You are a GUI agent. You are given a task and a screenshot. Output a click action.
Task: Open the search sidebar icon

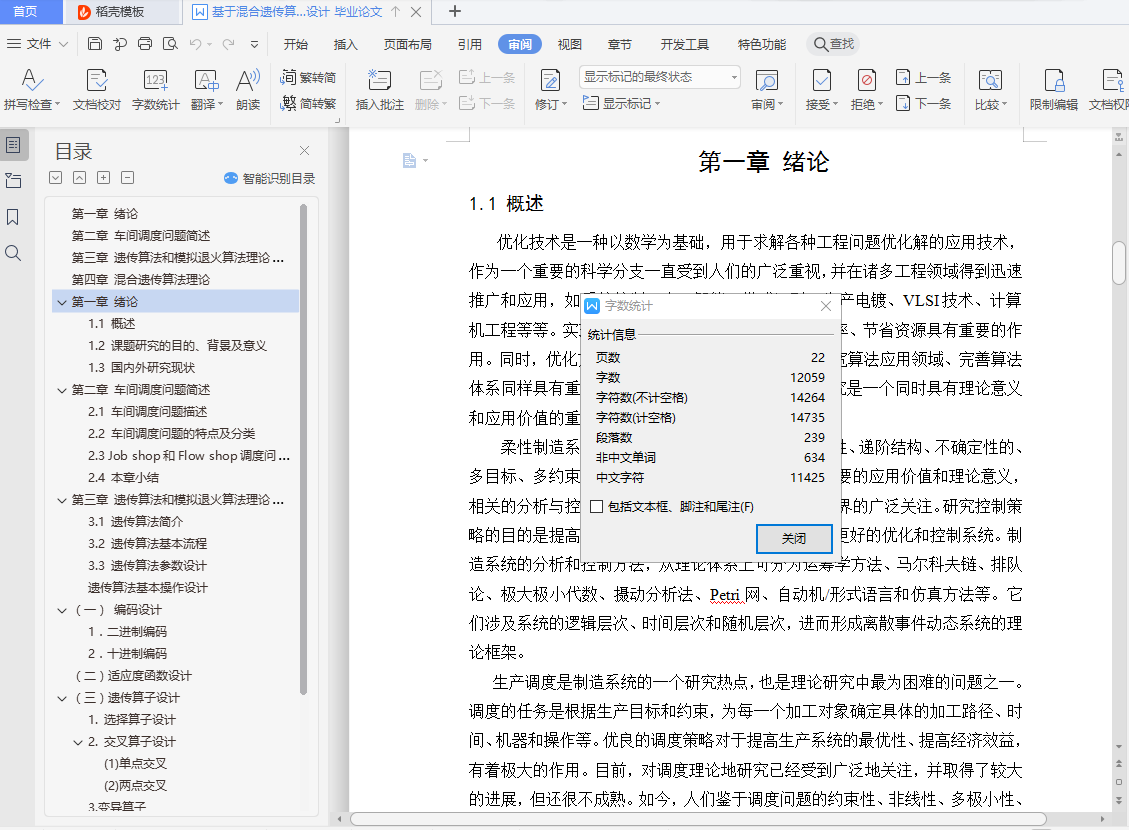pos(13,253)
